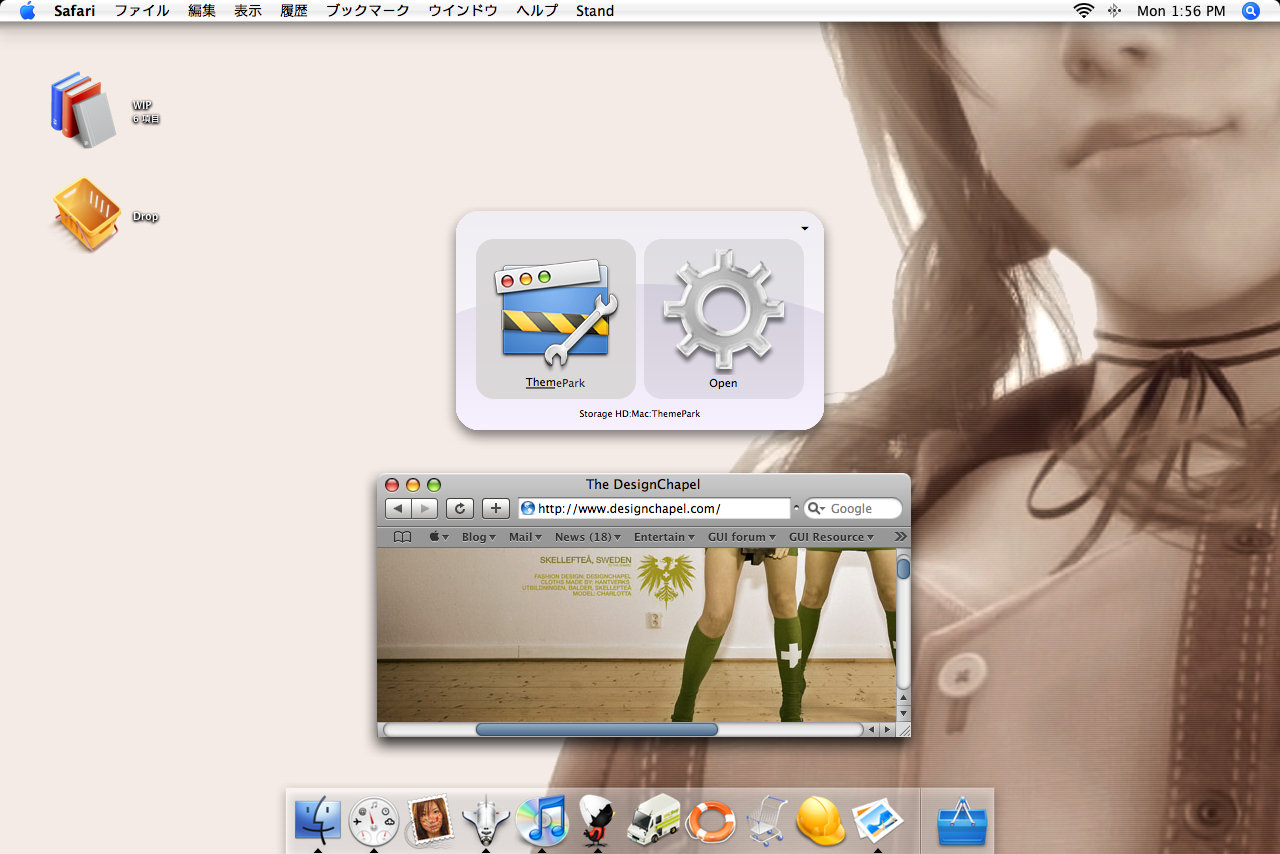Viewport: 1280px width, 854px height.
Task: Open iTunes from the dock
Action: 542,820
